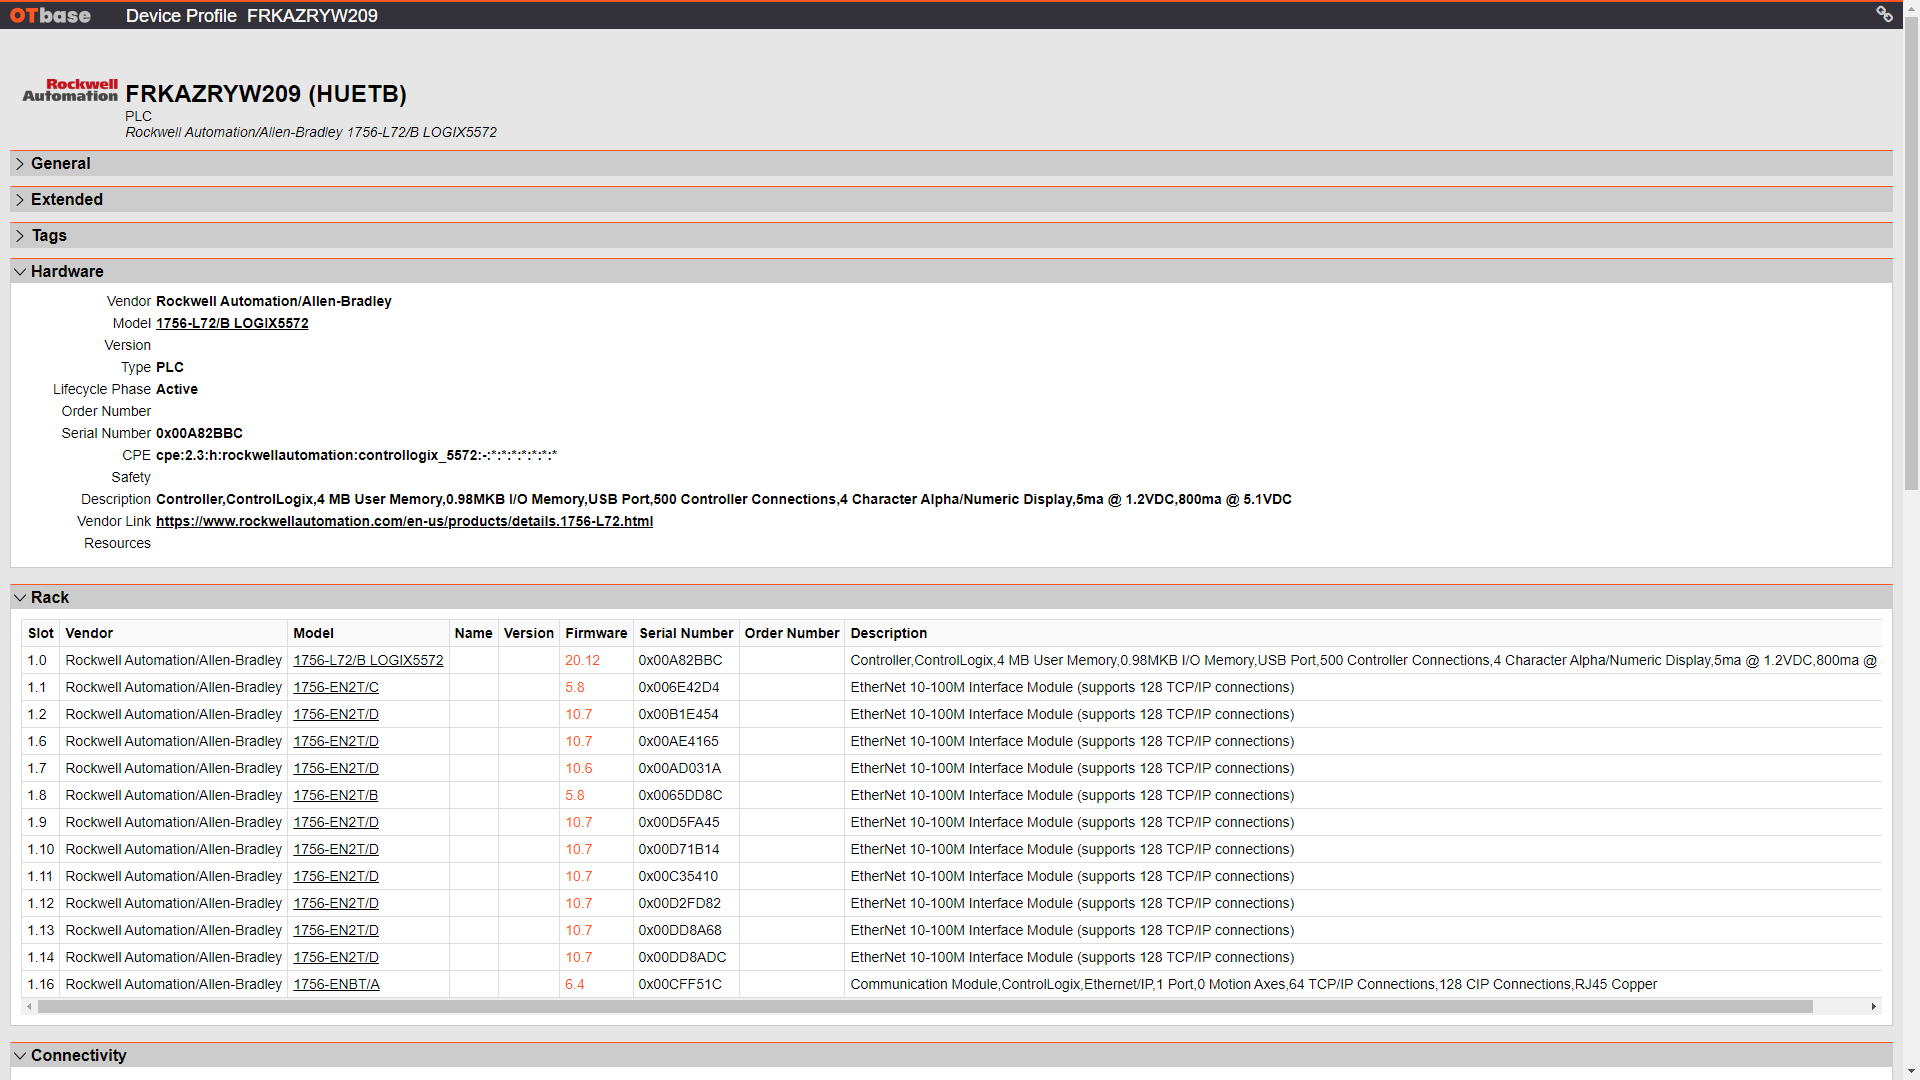Open 1756-EN2T/D model link in slot 1.13

click(336, 930)
